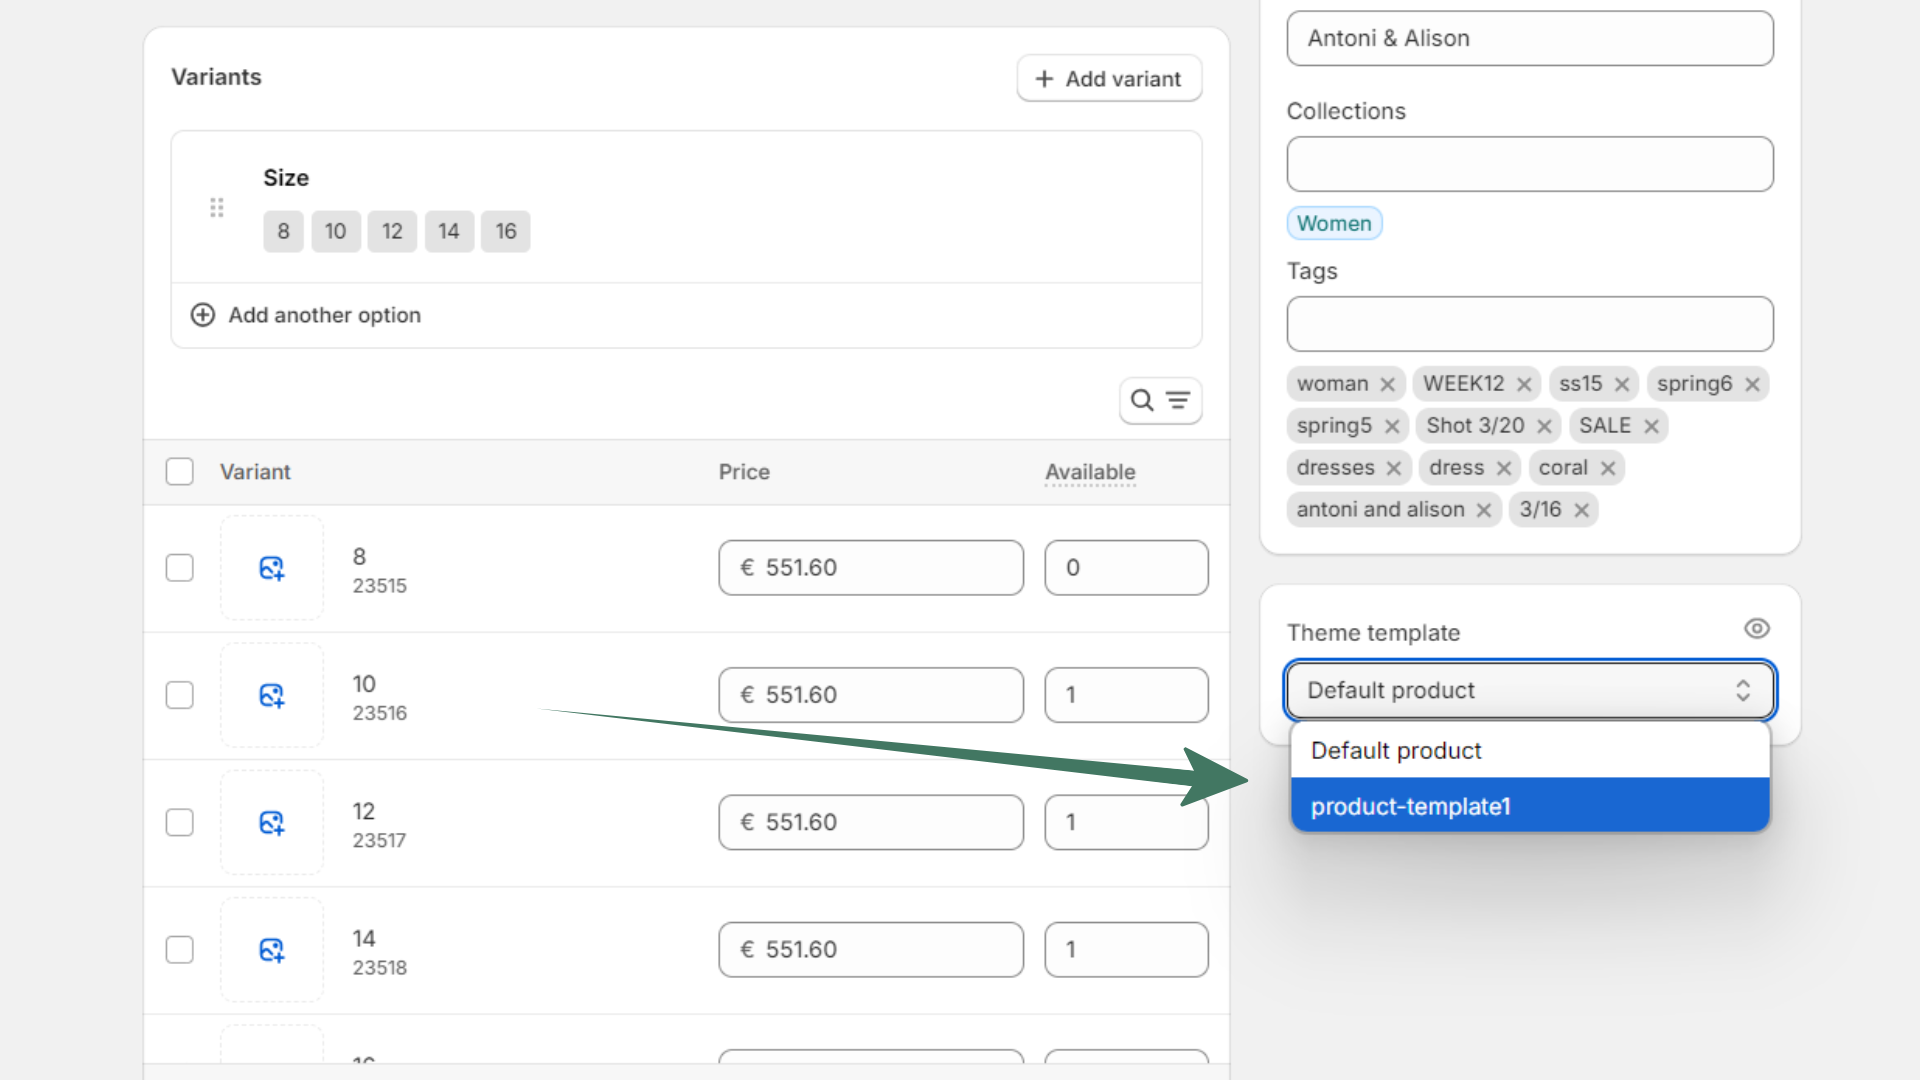Click the Collections input field
The height and width of the screenshot is (1080, 1920).
(x=1529, y=164)
